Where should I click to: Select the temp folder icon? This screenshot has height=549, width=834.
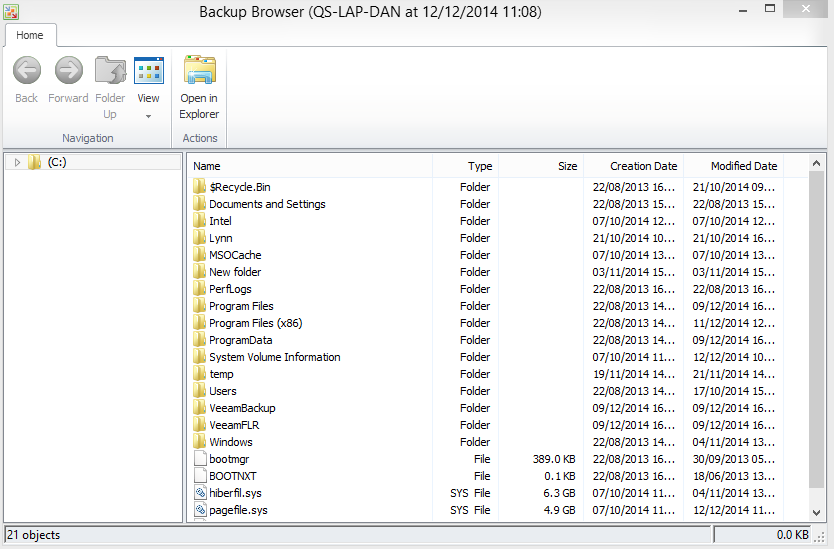click(x=199, y=374)
